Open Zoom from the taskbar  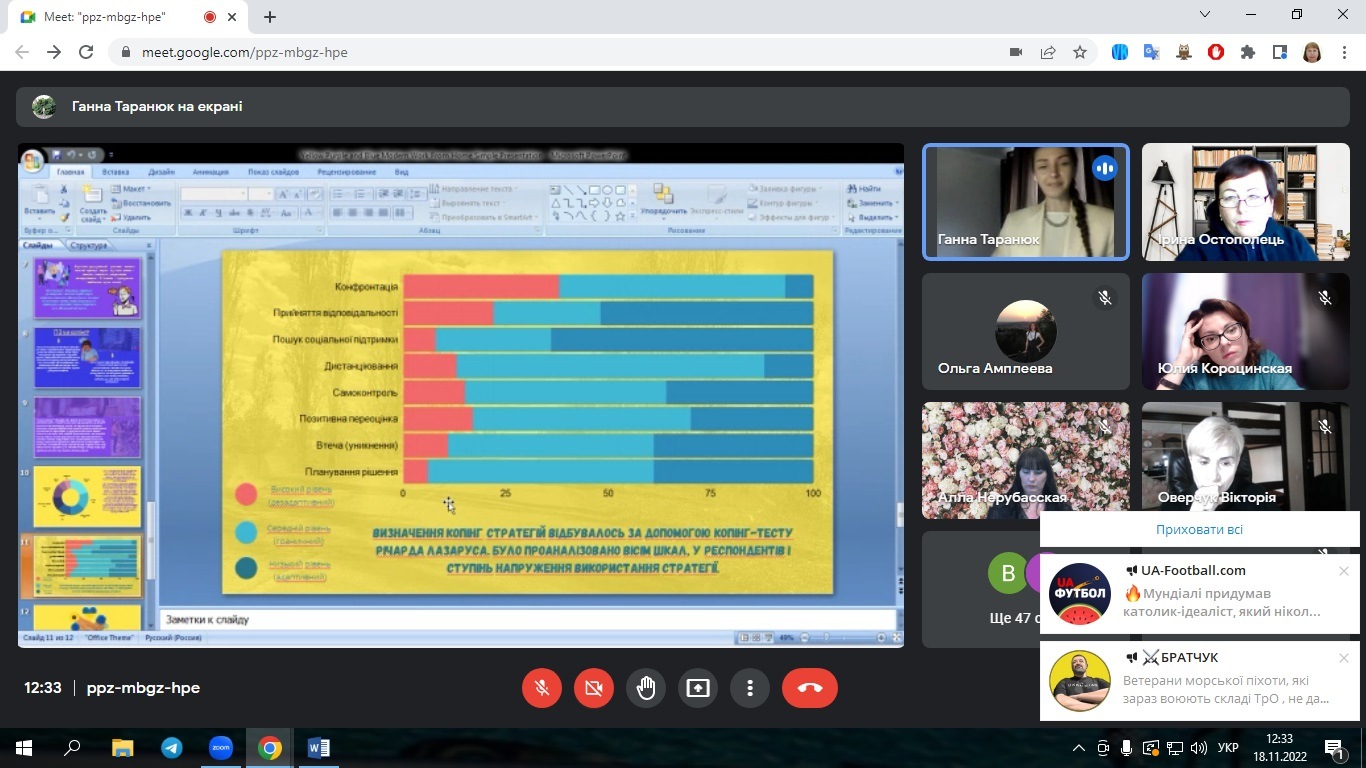click(220, 748)
